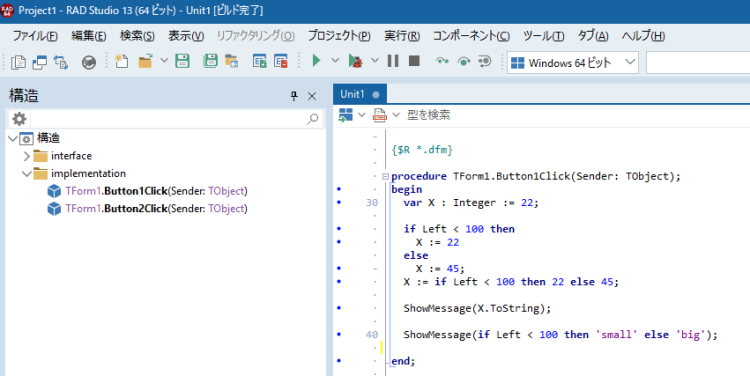Open the ツール(T) menu
The width and height of the screenshot is (750, 376).
tap(543, 36)
